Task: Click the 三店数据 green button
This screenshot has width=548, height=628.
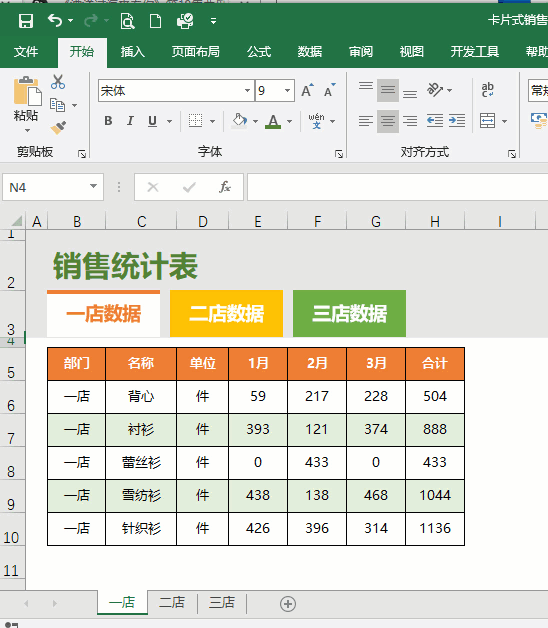Action: [x=349, y=314]
